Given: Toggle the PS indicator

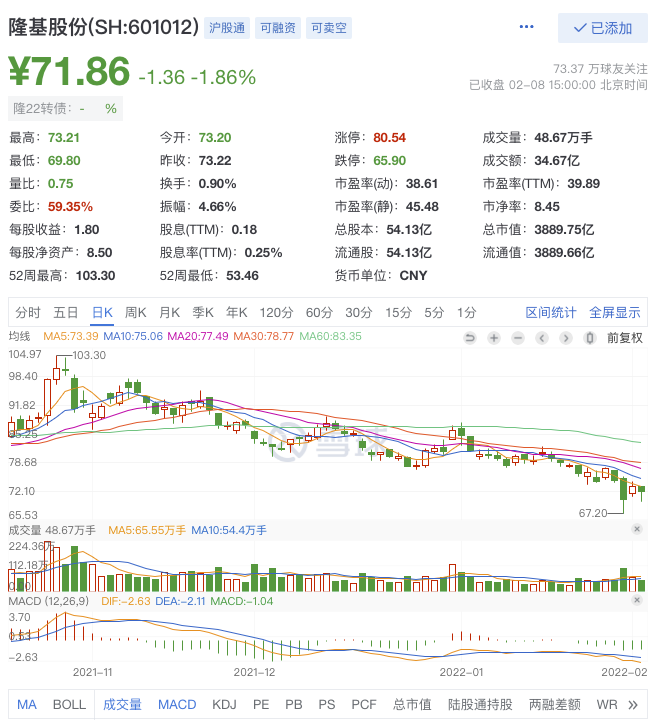Looking at the screenshot, I should [327, 705].
